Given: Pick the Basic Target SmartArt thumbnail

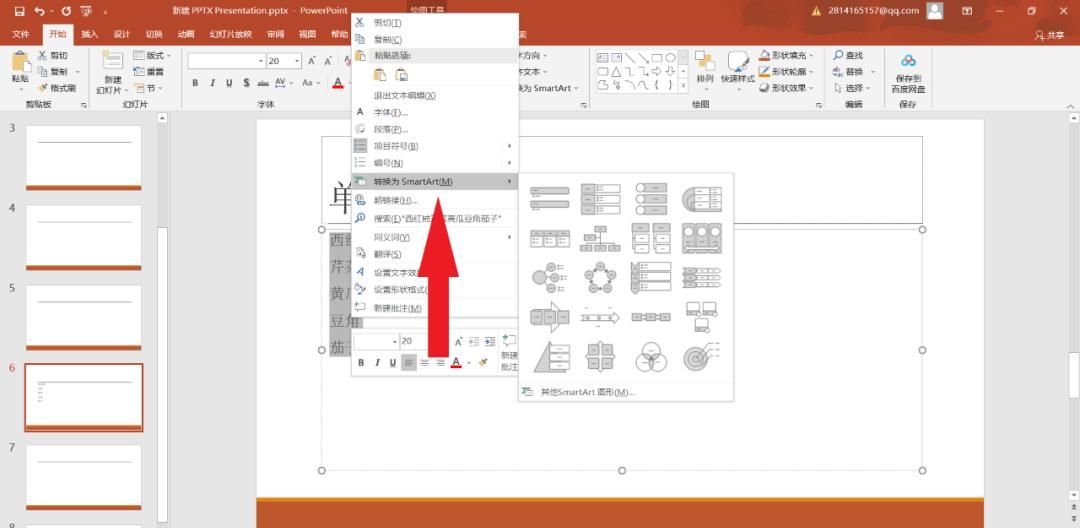Looking at the screenshot, I should 702,357.
